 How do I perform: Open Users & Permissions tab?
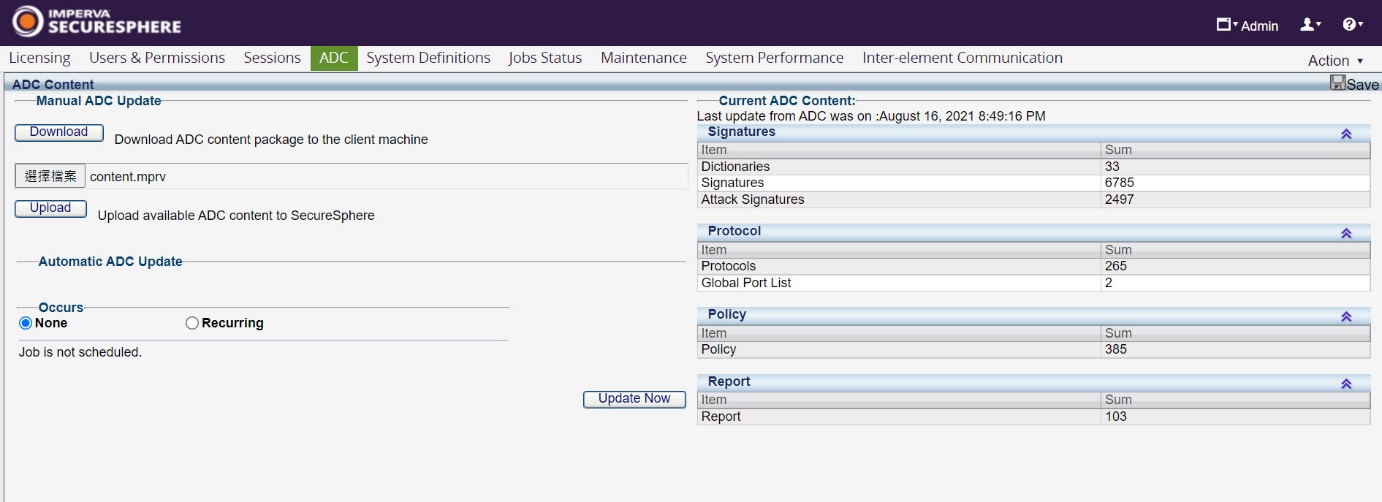coord(157,58)
